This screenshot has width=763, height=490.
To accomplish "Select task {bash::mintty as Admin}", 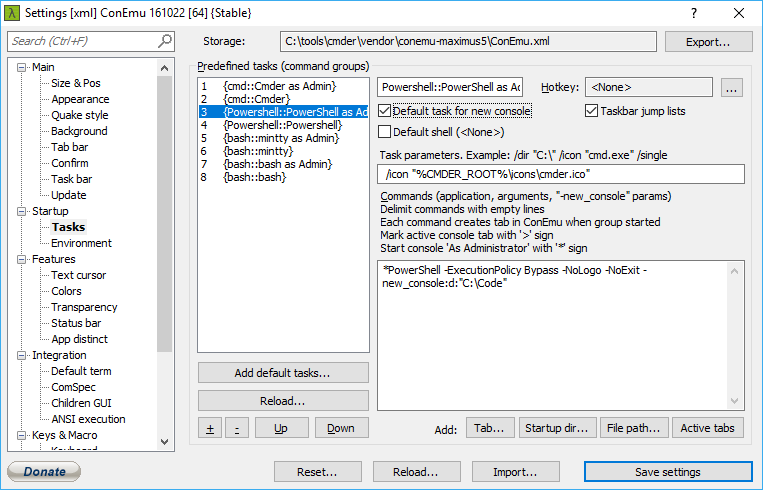I will tap(283, 138).
